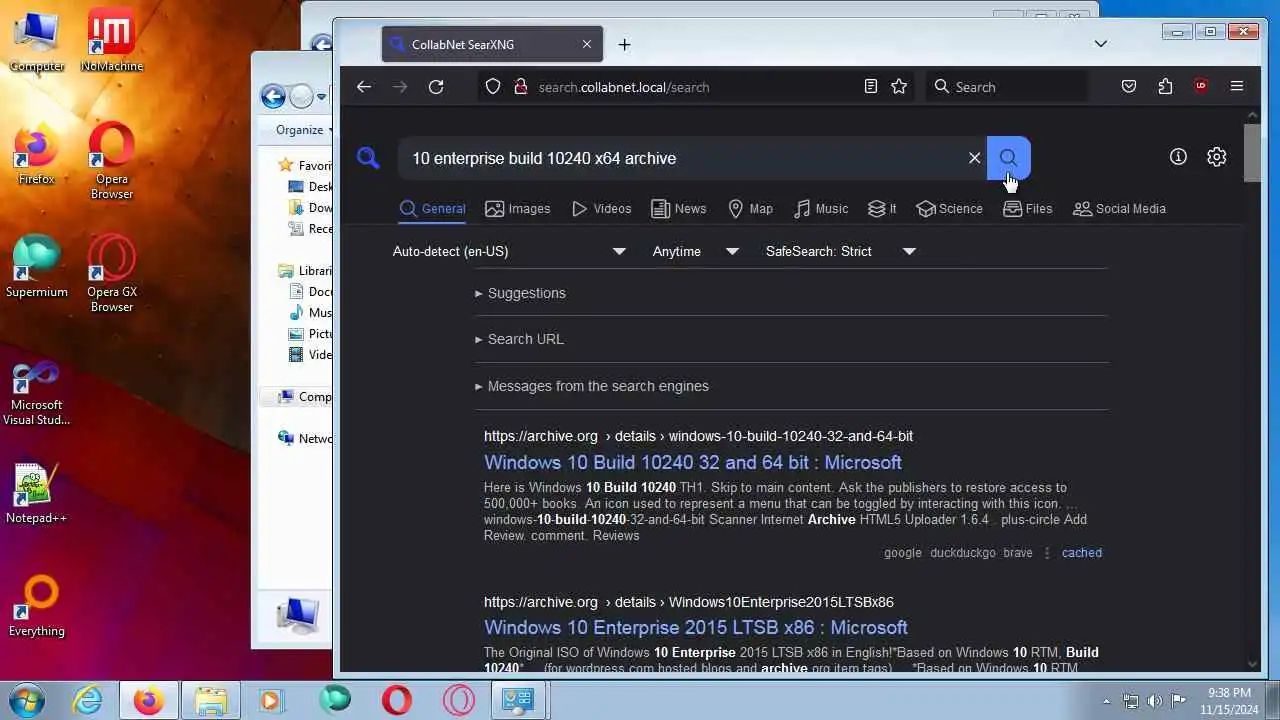Click the Firefox address bar URL
Screen dimensions: 1280x720
(624, 87)
